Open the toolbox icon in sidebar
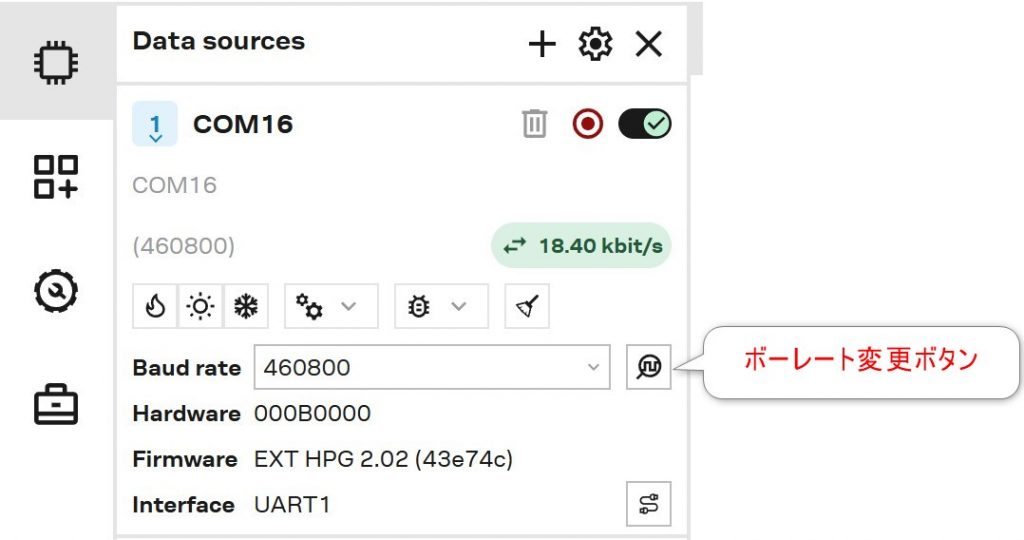 (56, 405)
